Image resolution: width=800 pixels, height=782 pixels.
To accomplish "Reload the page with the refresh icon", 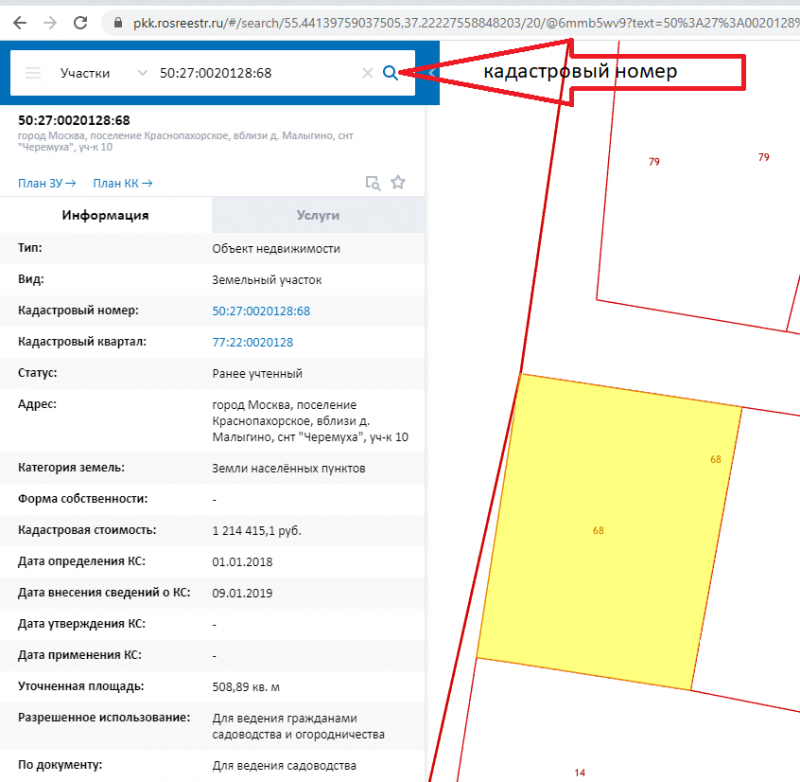I will click(81, 22).
